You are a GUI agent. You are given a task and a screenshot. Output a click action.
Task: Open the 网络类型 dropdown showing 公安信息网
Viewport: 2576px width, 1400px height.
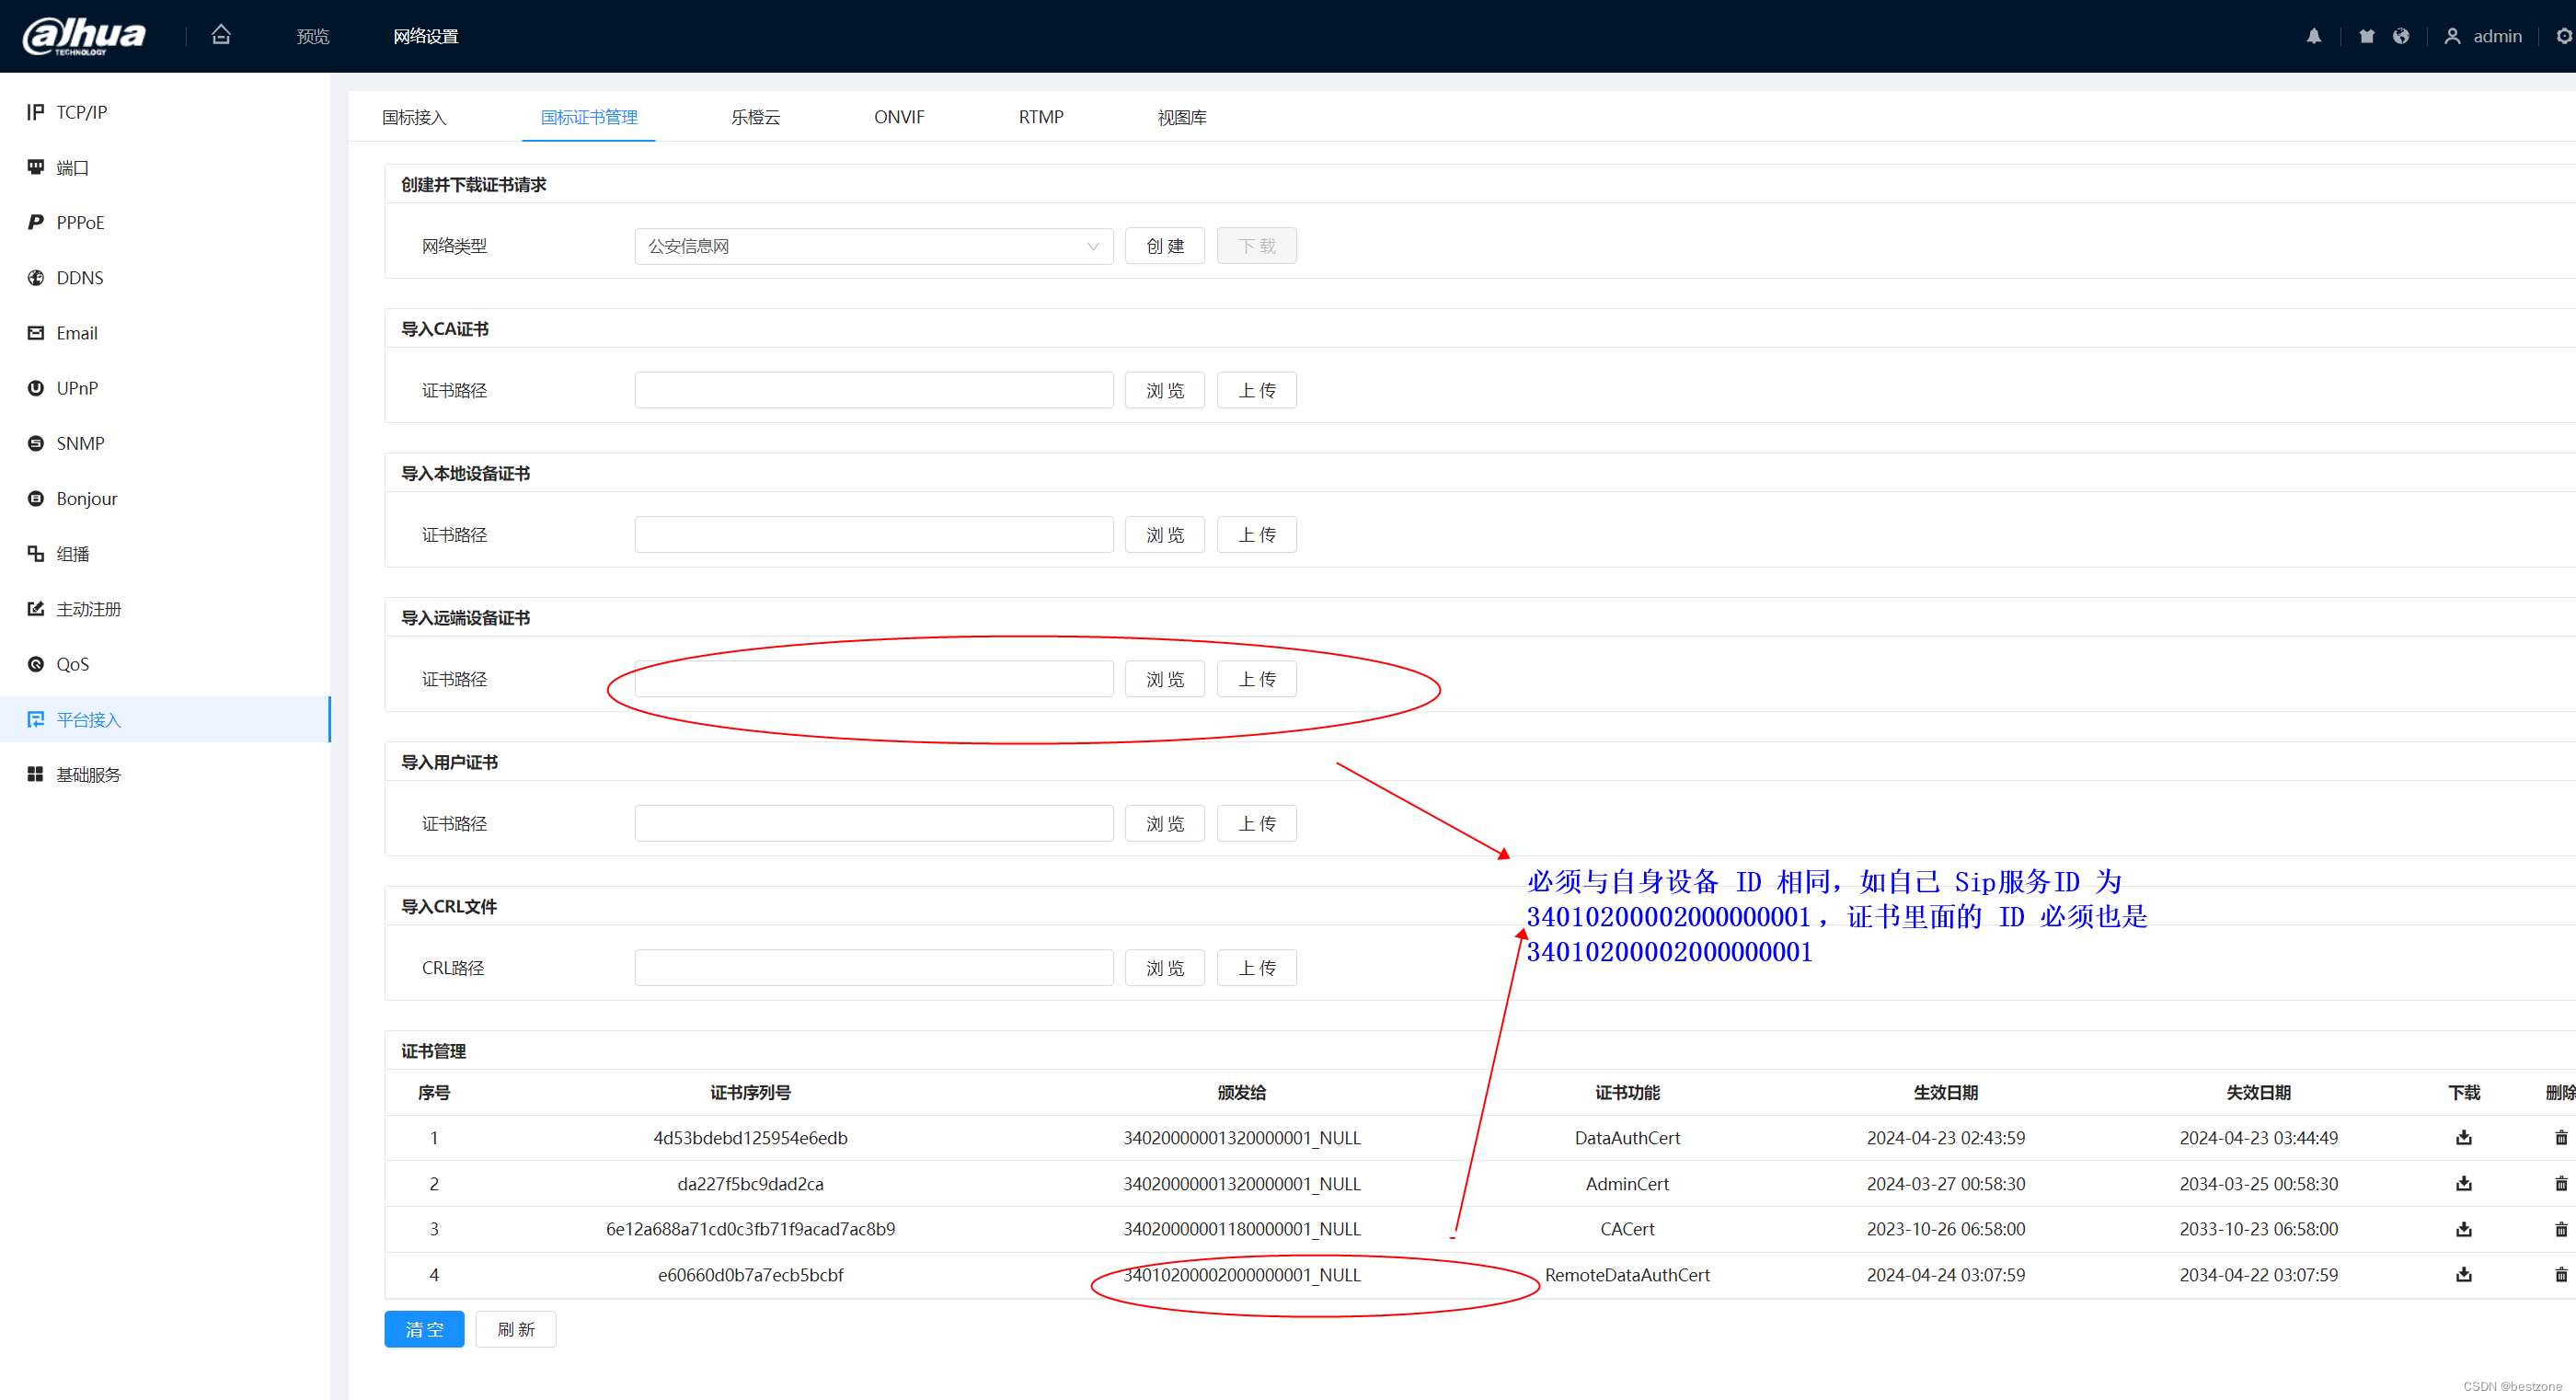point(872,245)
